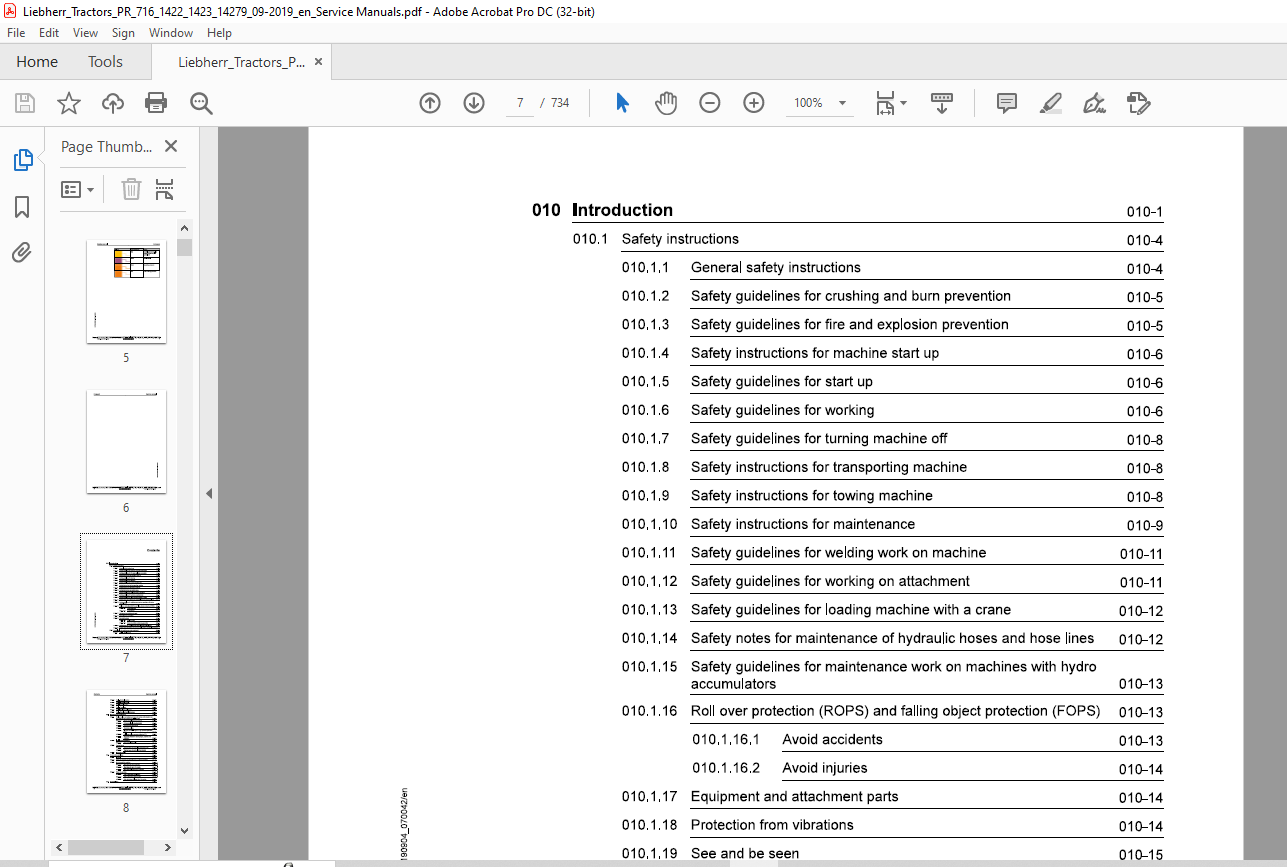The image size is (1287, 867).
Task: Open the fit page options icon
Action: [x=890, y=103]
